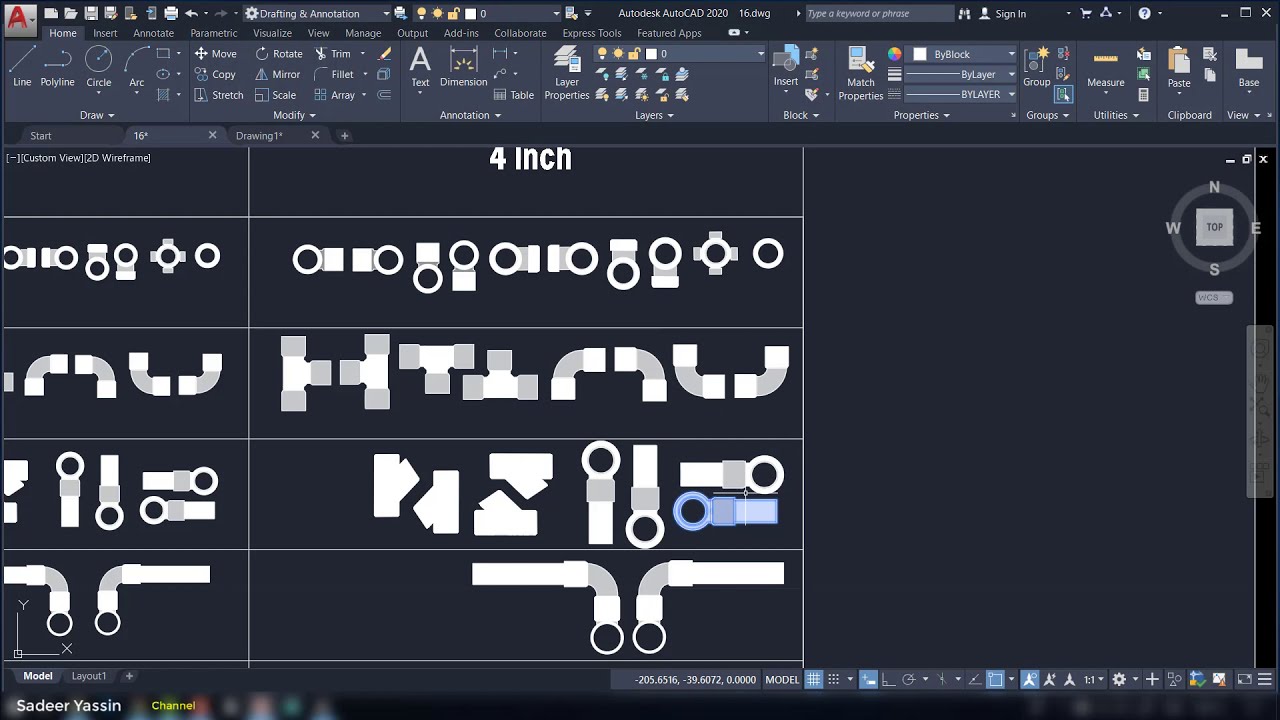This screenshot has height=720, width=1280.
Task: Click the Save icon in quick access toolbar
Action: coord(91,13)
